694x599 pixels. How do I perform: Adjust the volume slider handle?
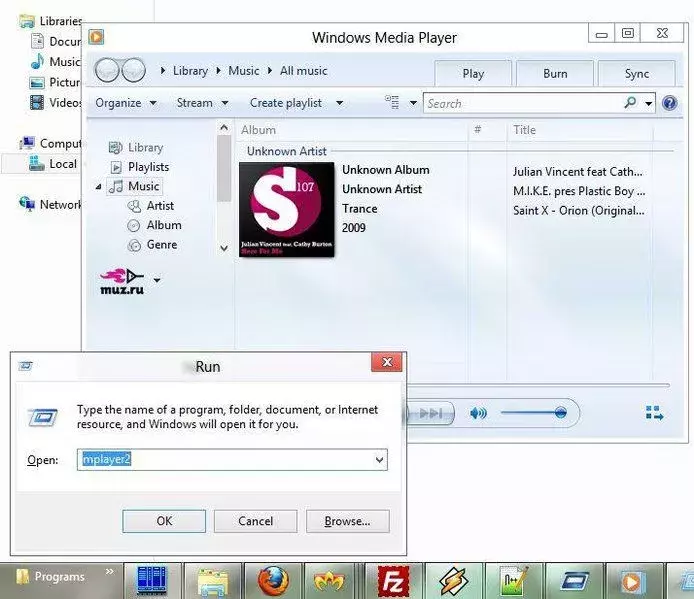pyautogui.click(x=560, y=413)
